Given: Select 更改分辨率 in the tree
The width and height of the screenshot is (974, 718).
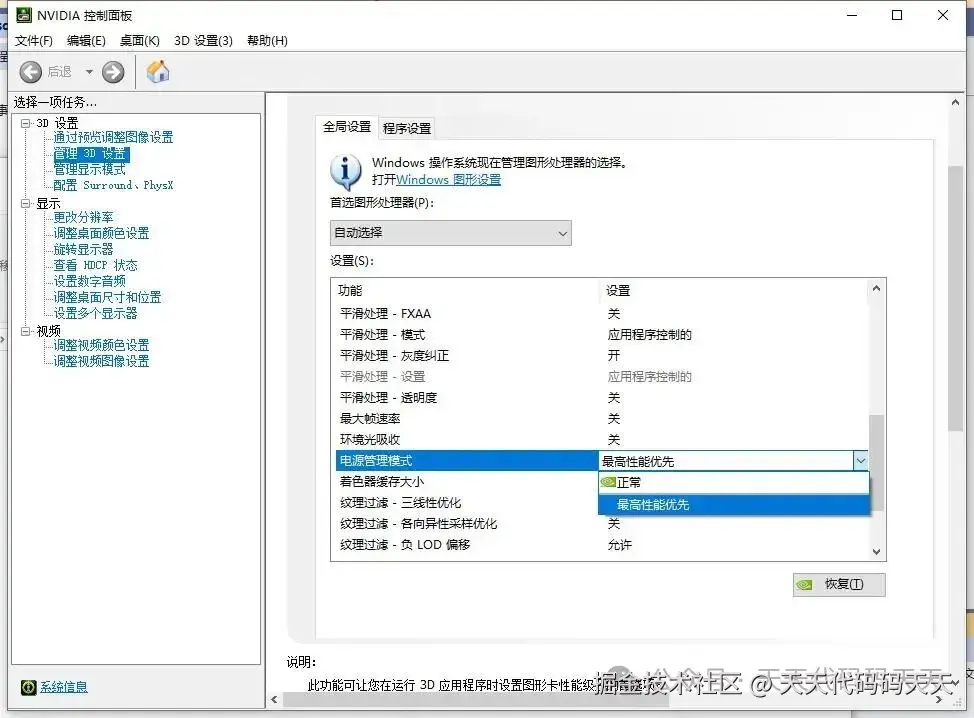Looking at the screenshot, I should coord(83,217).
